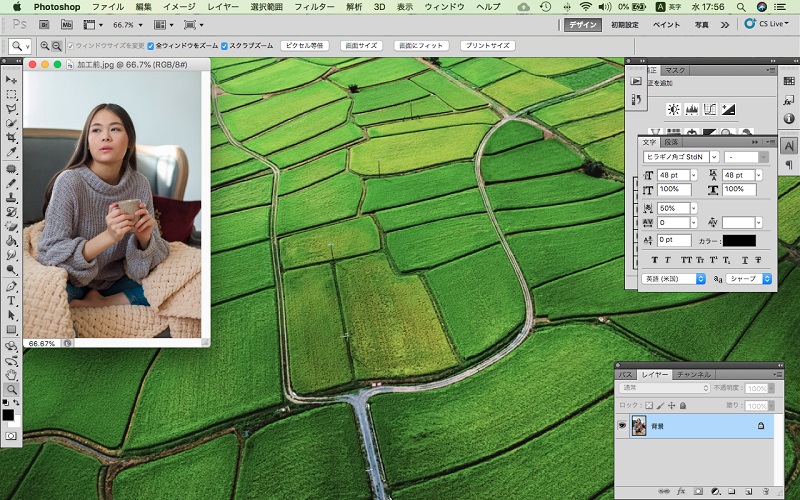
Task: Open the イメージ menu
Action: 179,7
